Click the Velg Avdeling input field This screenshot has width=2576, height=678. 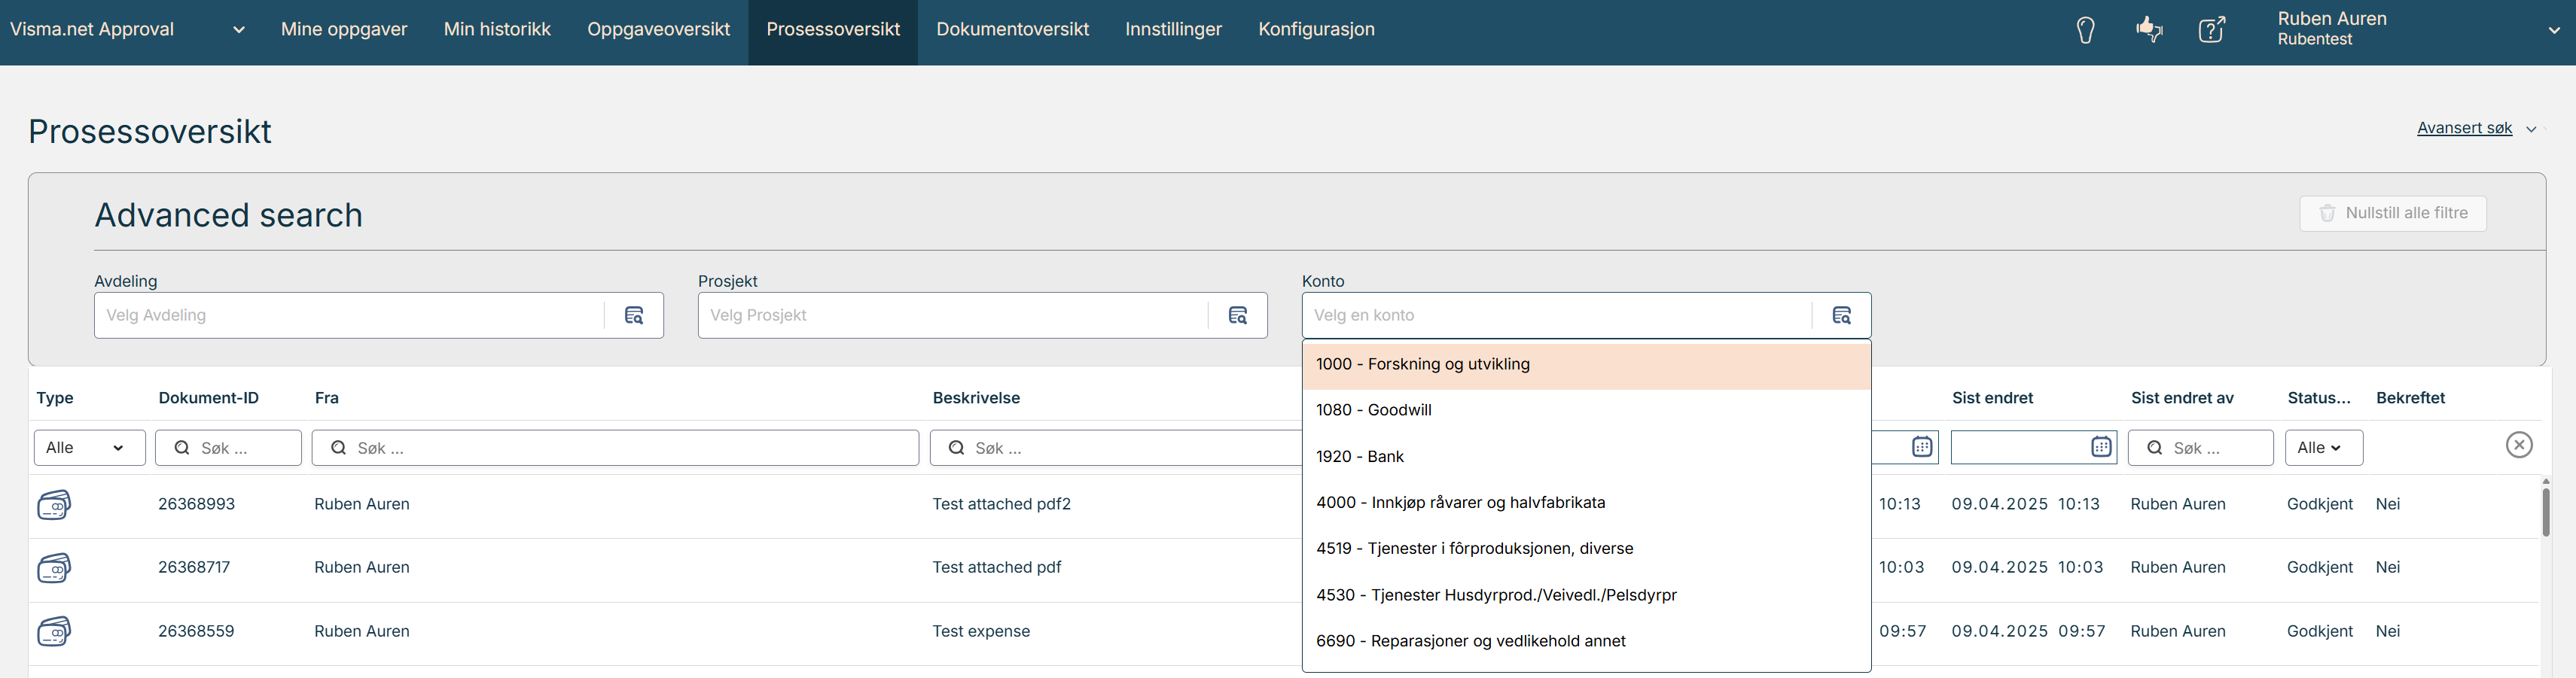point(350,315)
